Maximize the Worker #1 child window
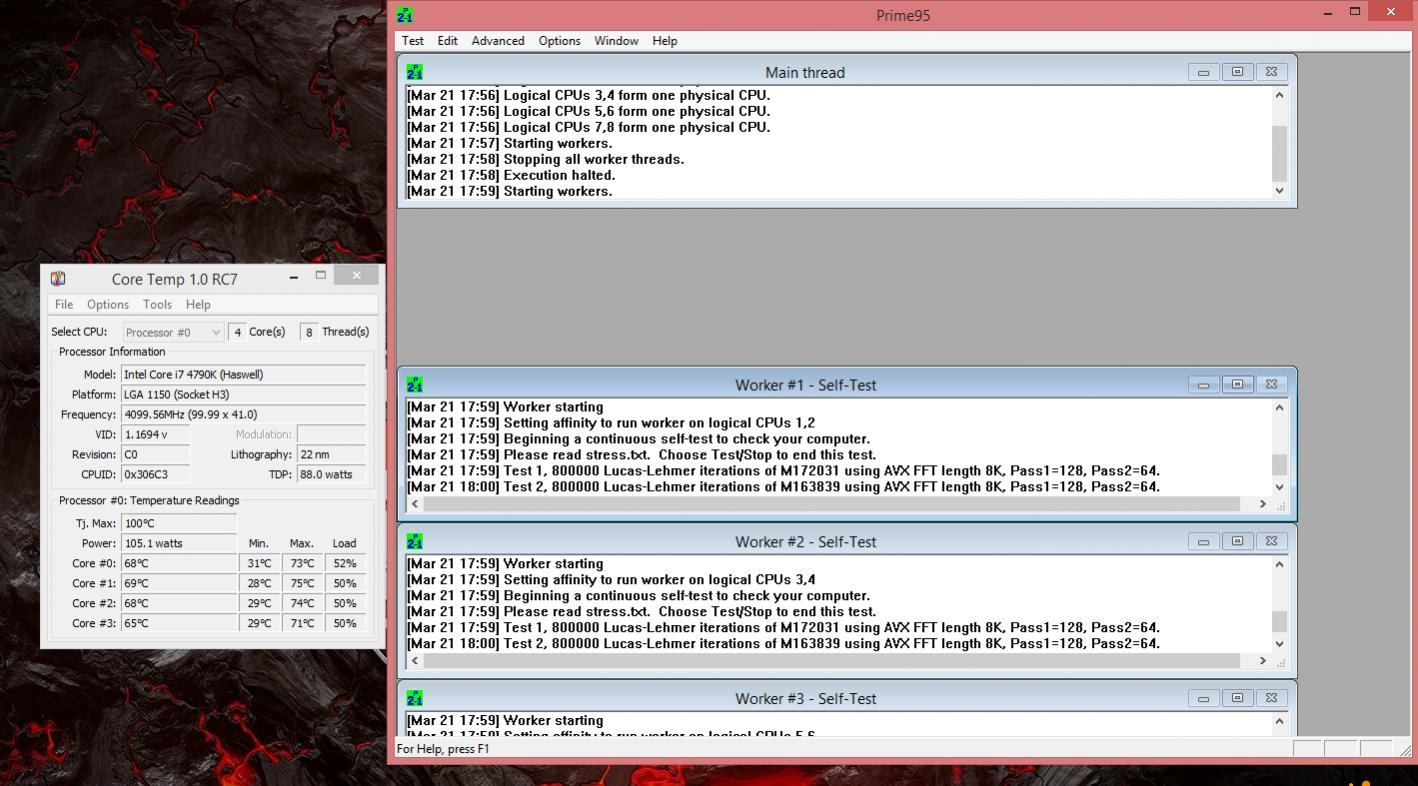 (x=1237, y=384)
